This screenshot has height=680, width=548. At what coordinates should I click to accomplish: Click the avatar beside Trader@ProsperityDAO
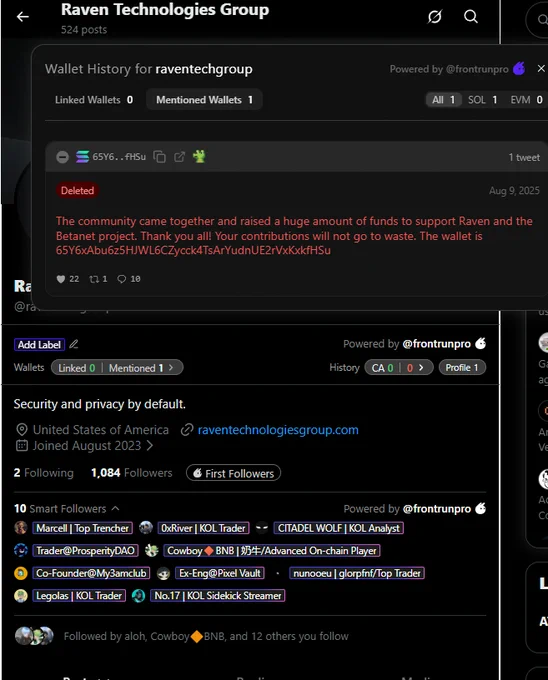(21, 550)
